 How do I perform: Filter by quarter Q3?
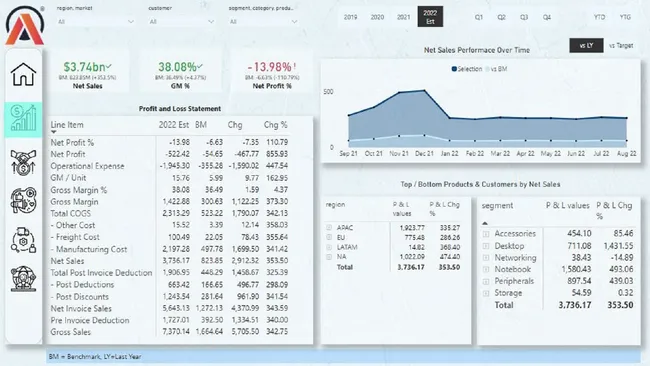pos(524,17)
